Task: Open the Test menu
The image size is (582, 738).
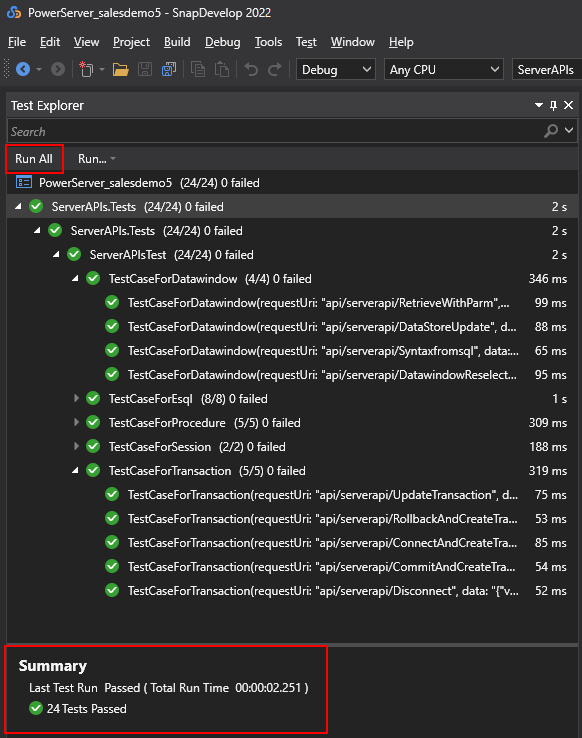Action: (306, 42)
